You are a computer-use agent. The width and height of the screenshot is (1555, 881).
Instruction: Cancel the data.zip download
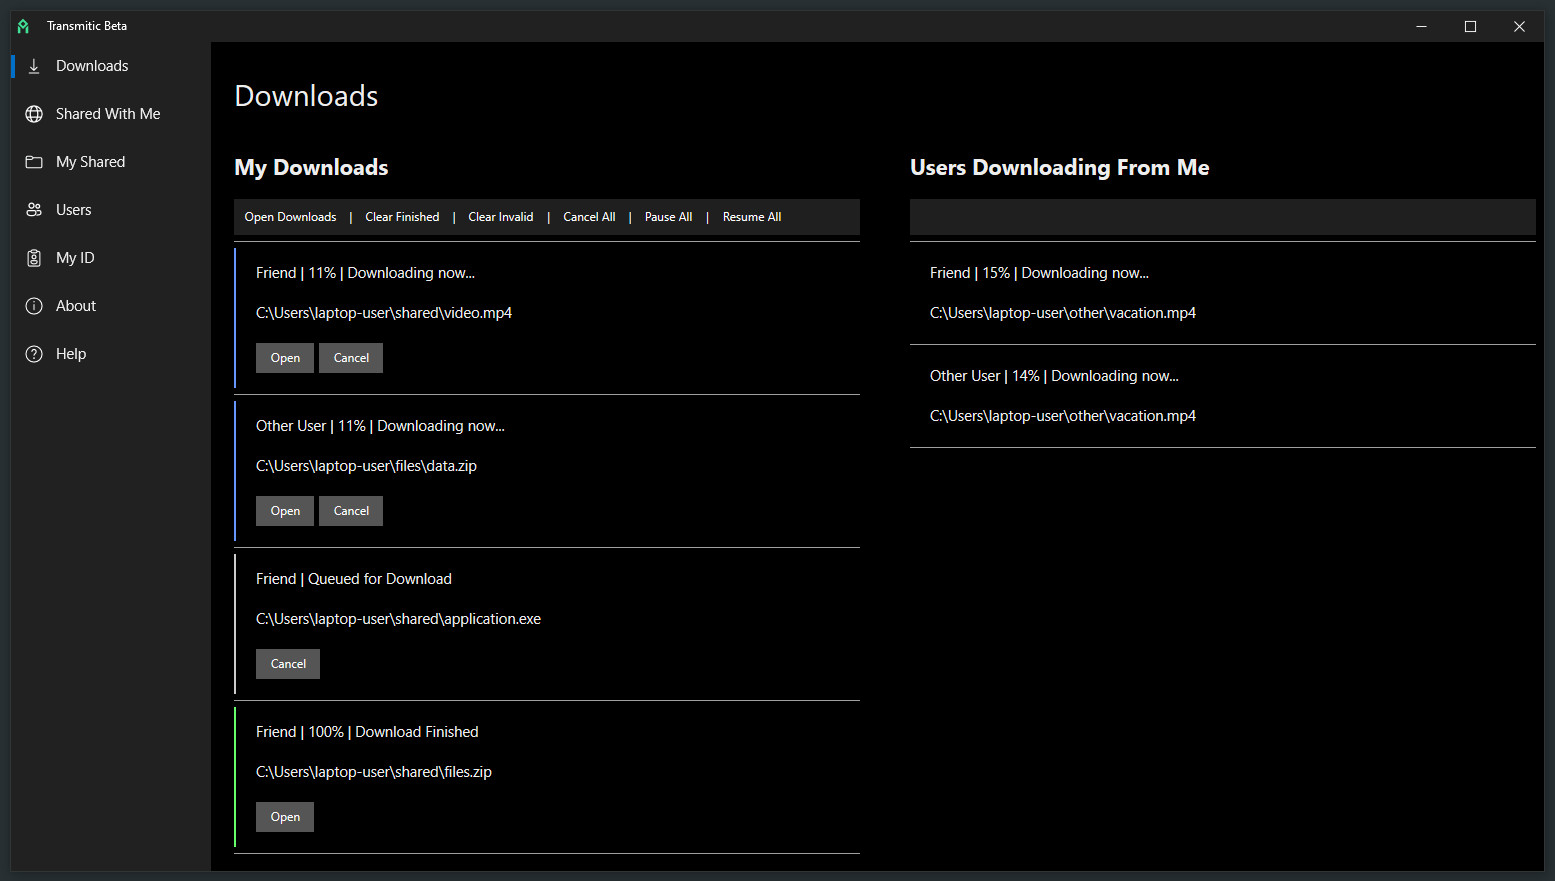click(x=351, y=511)
